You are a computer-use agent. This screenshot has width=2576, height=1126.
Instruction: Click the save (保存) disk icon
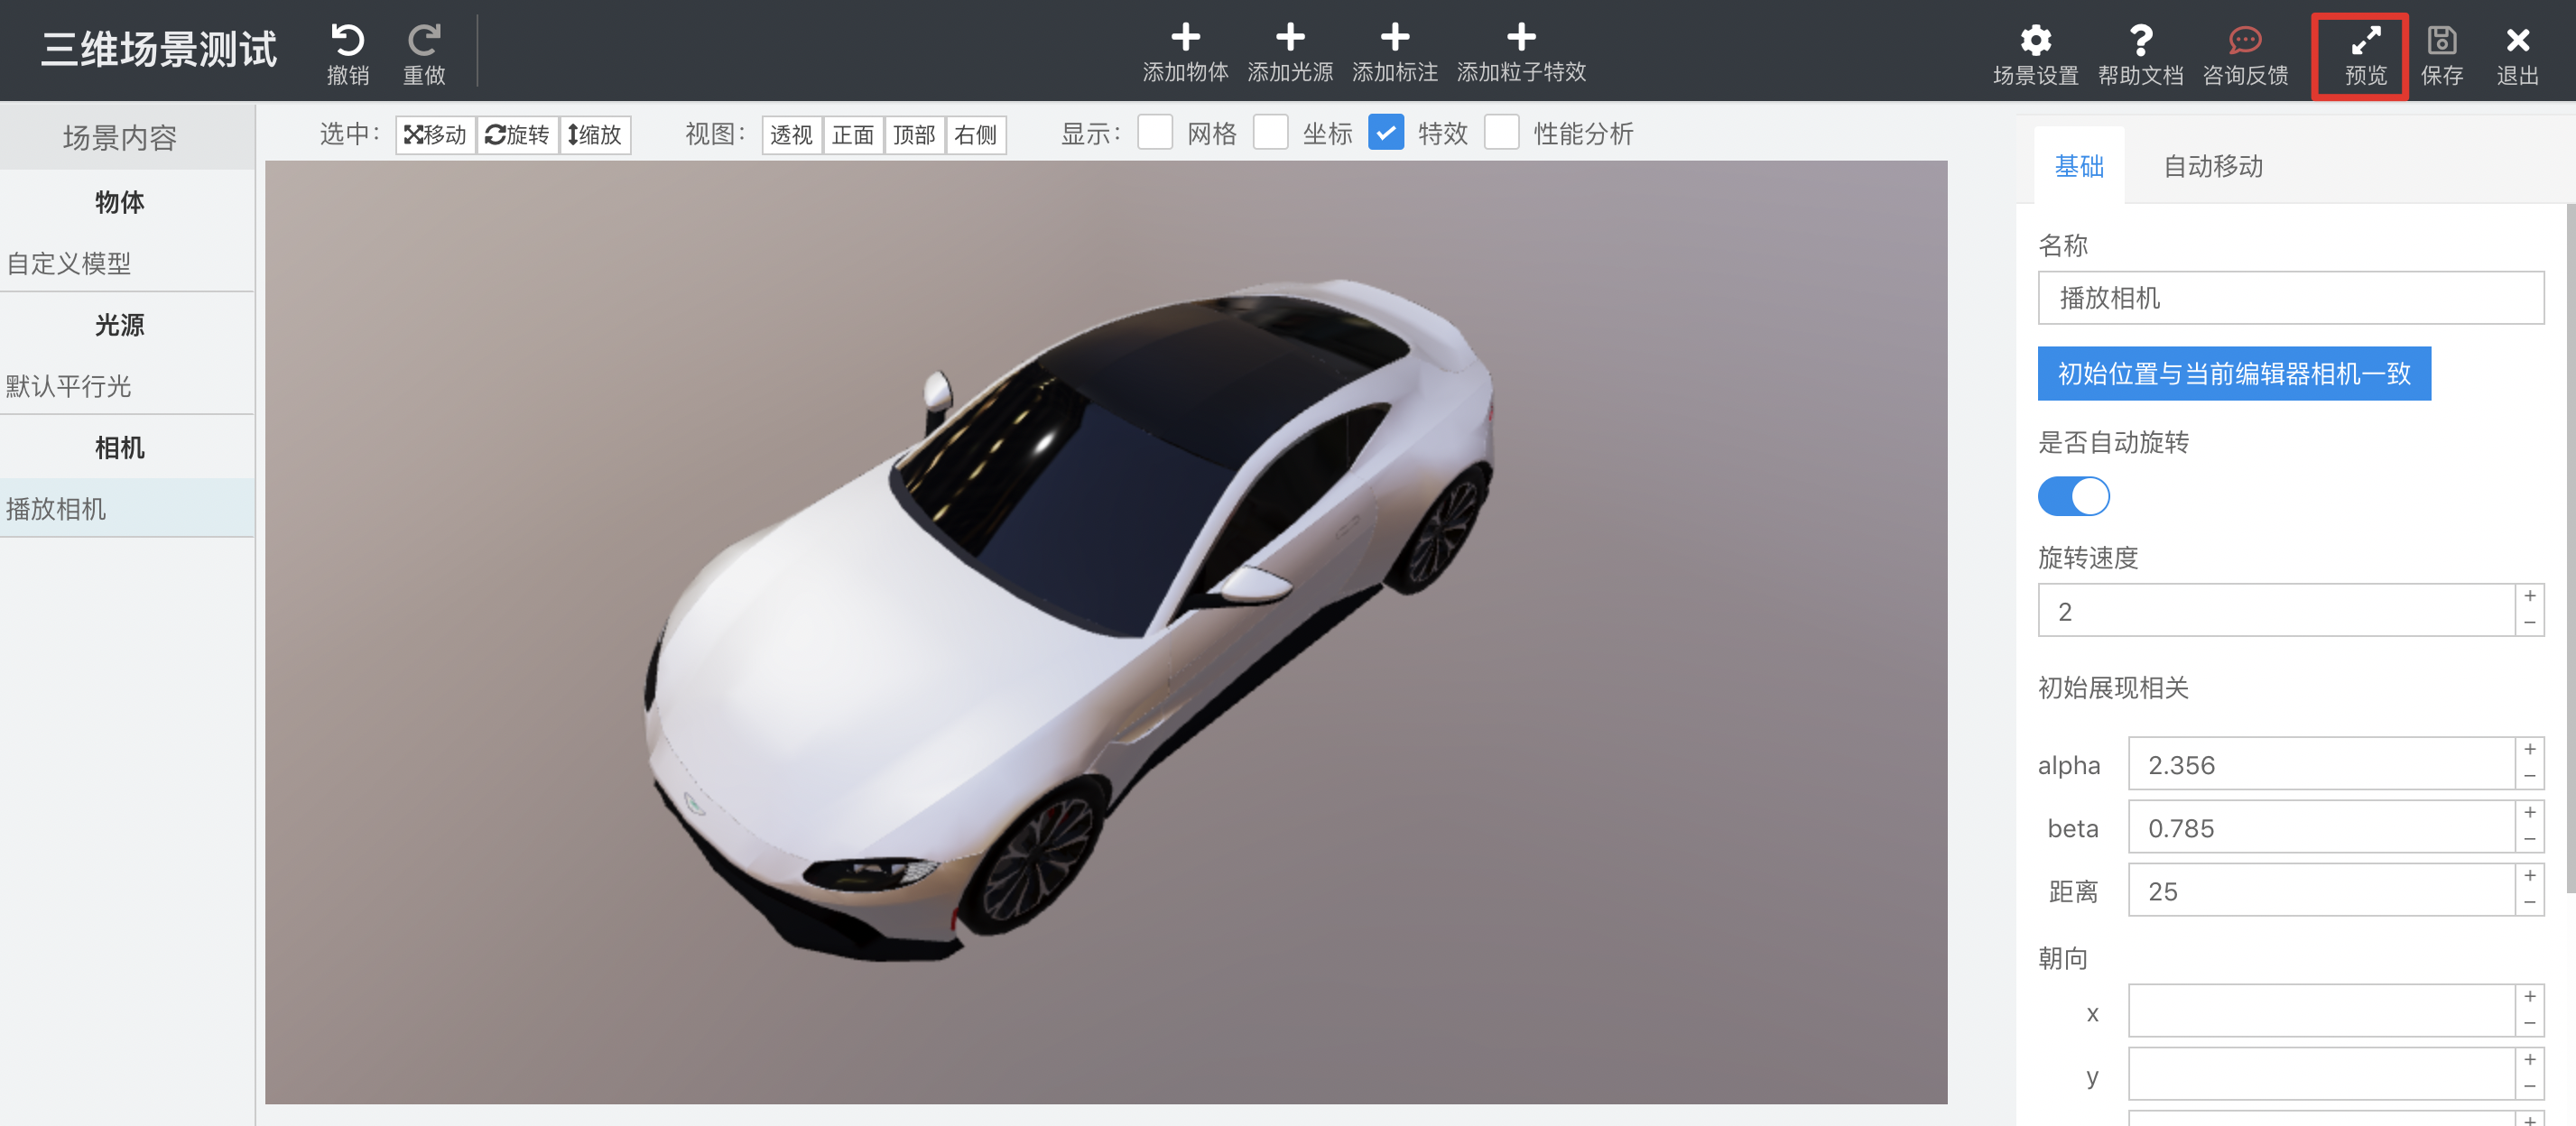coord(2441,41)
